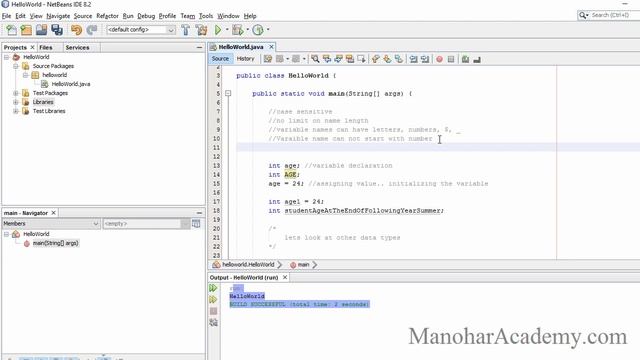This screenshot has height=360, width=640.
Task: Open the Navigator filter dropdown arrow
Action: point(185,224)
